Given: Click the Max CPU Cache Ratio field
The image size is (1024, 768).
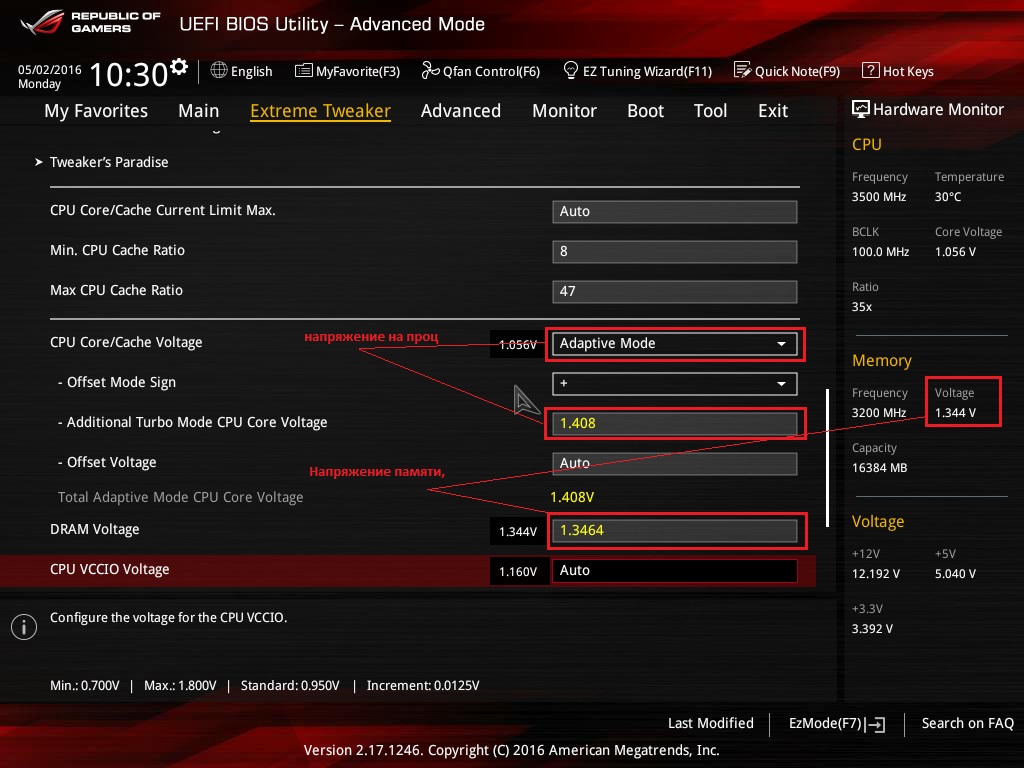Looking at the screenshot, I should click(x=675, y=291).
